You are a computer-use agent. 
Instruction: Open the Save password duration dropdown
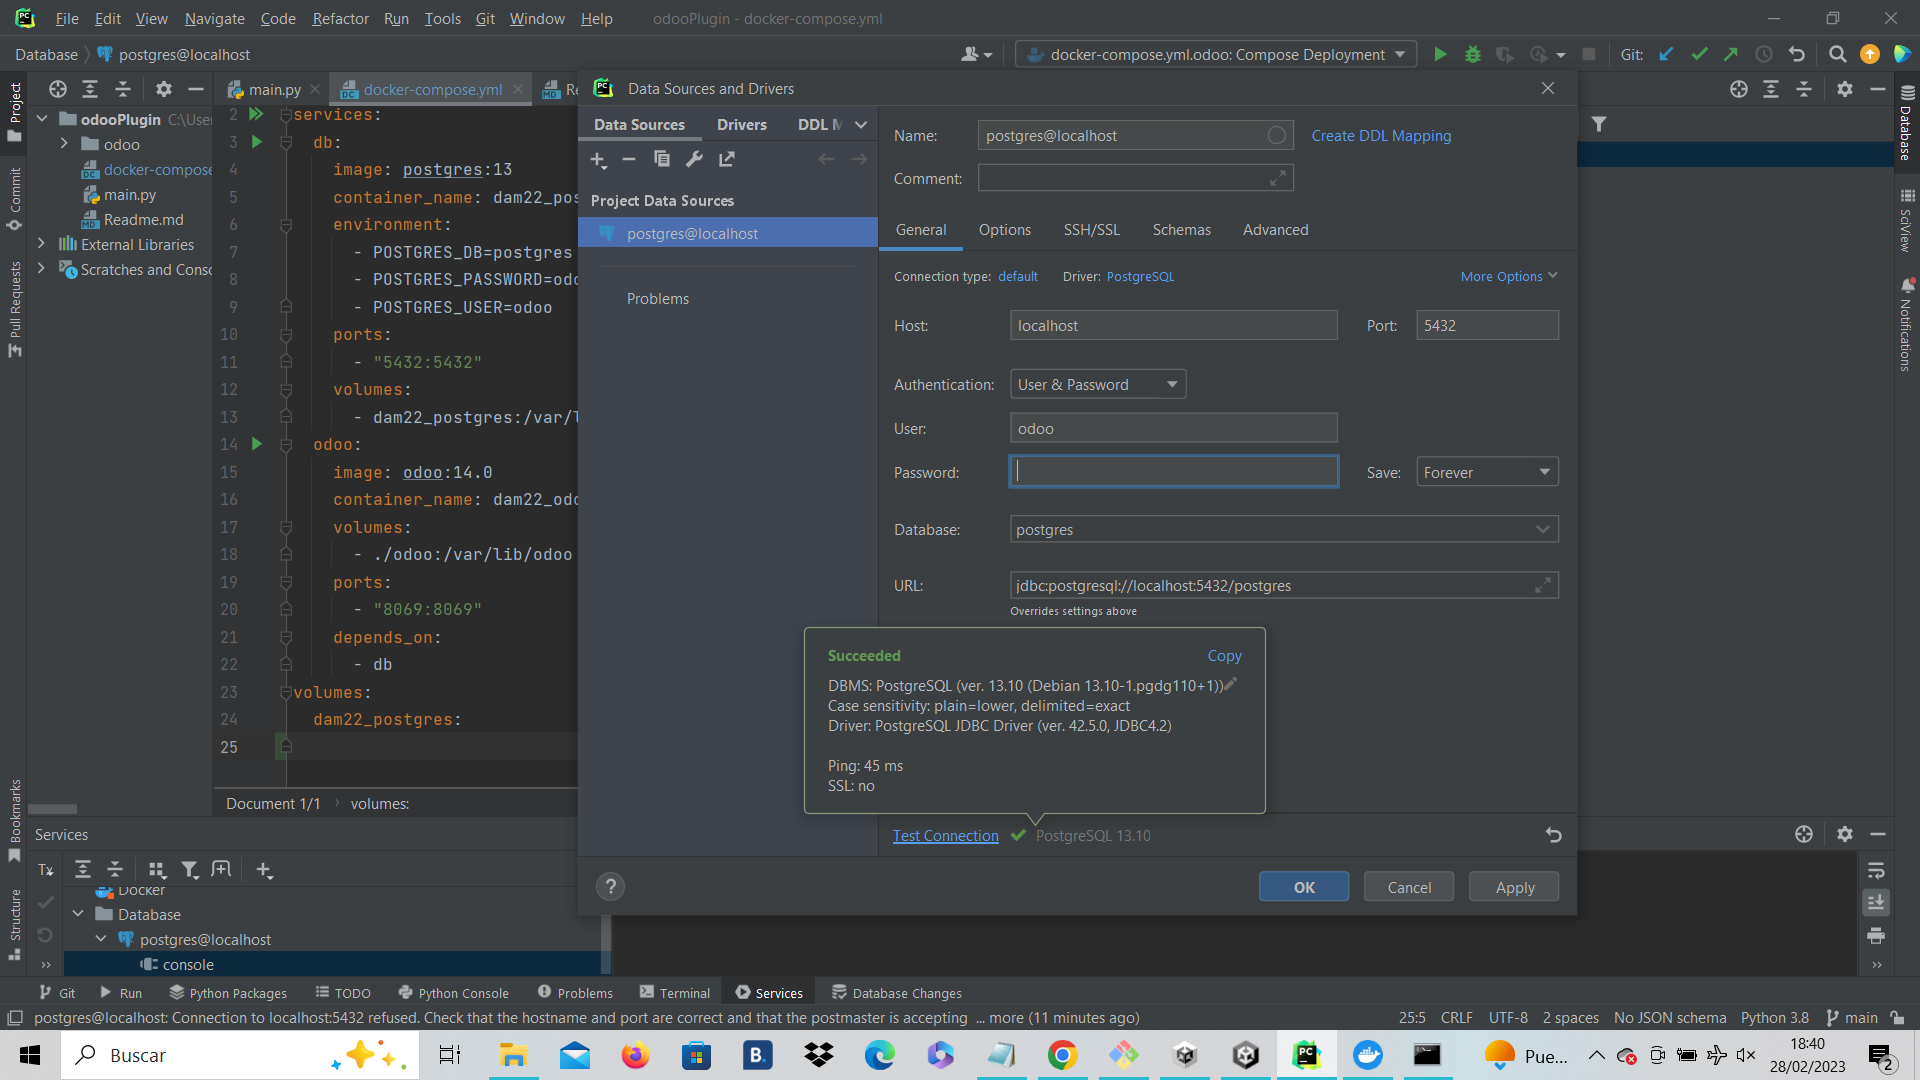[1487, 472]
